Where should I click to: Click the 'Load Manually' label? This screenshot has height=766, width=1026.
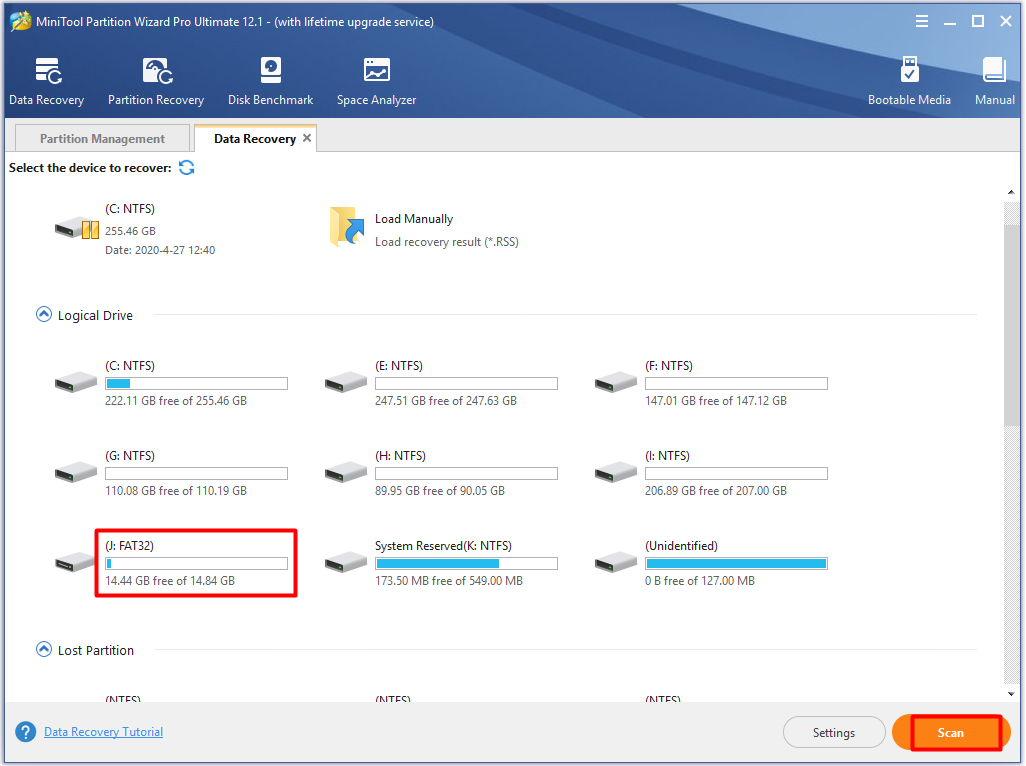pos(414,219)
